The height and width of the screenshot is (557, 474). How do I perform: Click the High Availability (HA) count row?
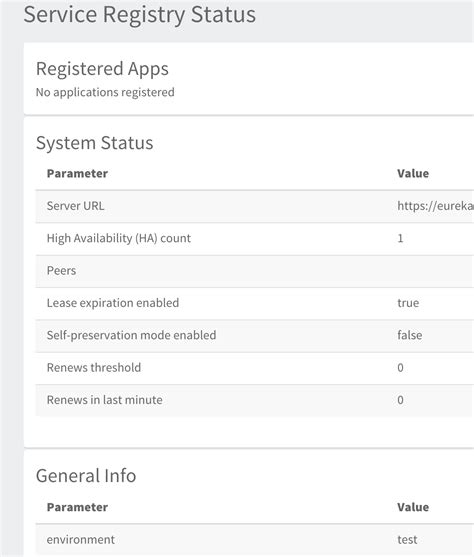(x=255, y=239)
